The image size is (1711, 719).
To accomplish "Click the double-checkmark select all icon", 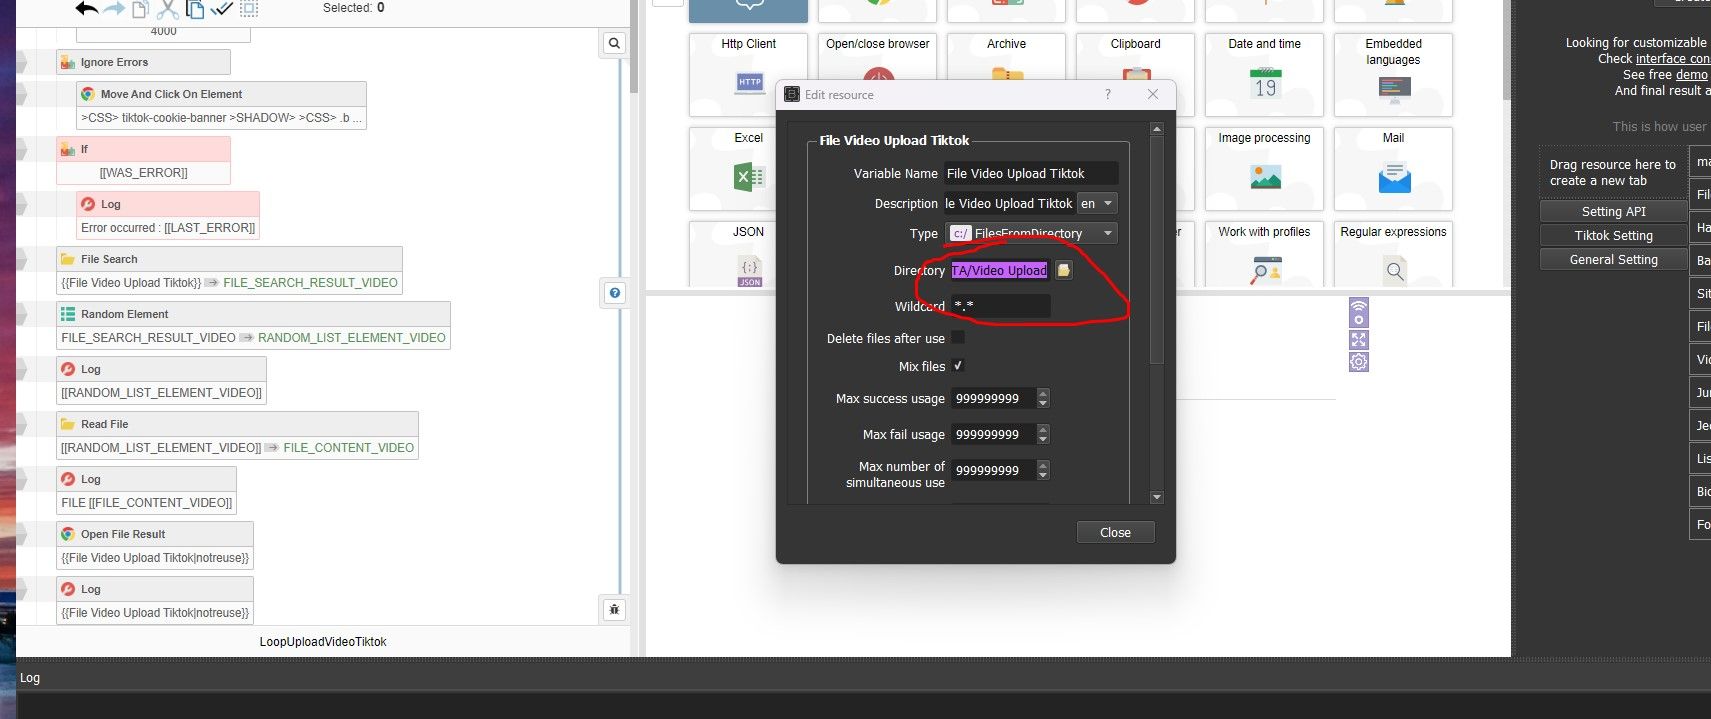I will pyautogui.click(x=221, y=9).
